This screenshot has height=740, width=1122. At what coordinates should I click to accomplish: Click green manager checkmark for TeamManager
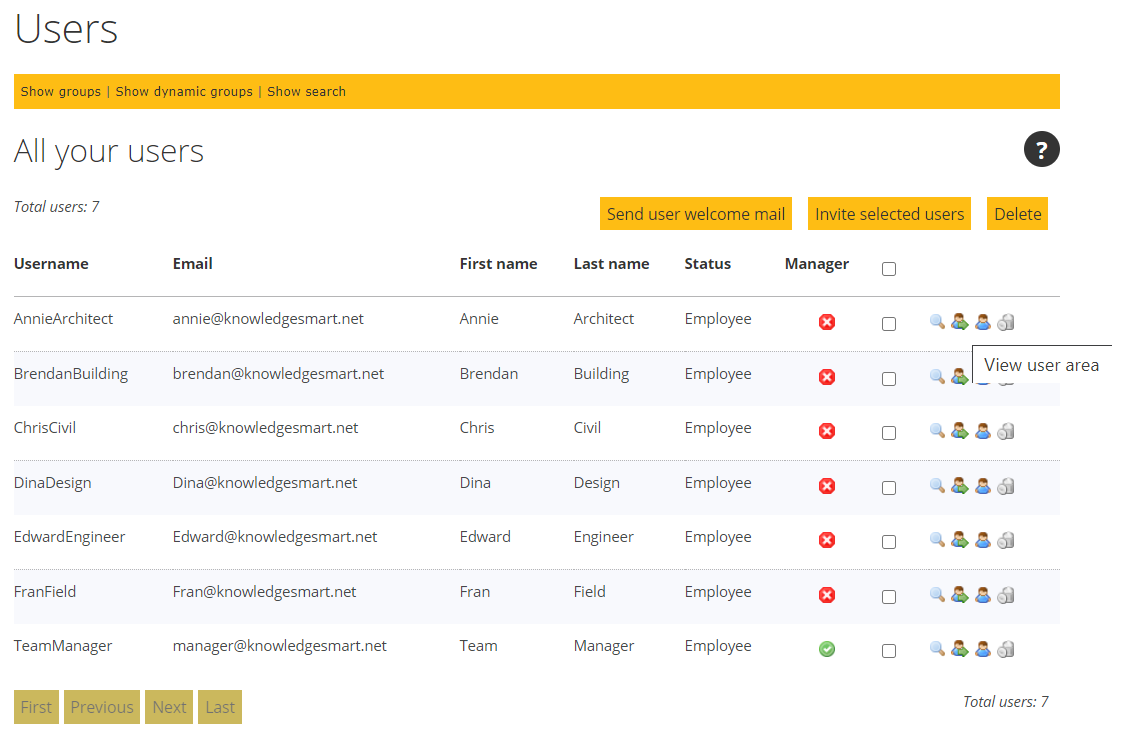click(x=826, y=649)
